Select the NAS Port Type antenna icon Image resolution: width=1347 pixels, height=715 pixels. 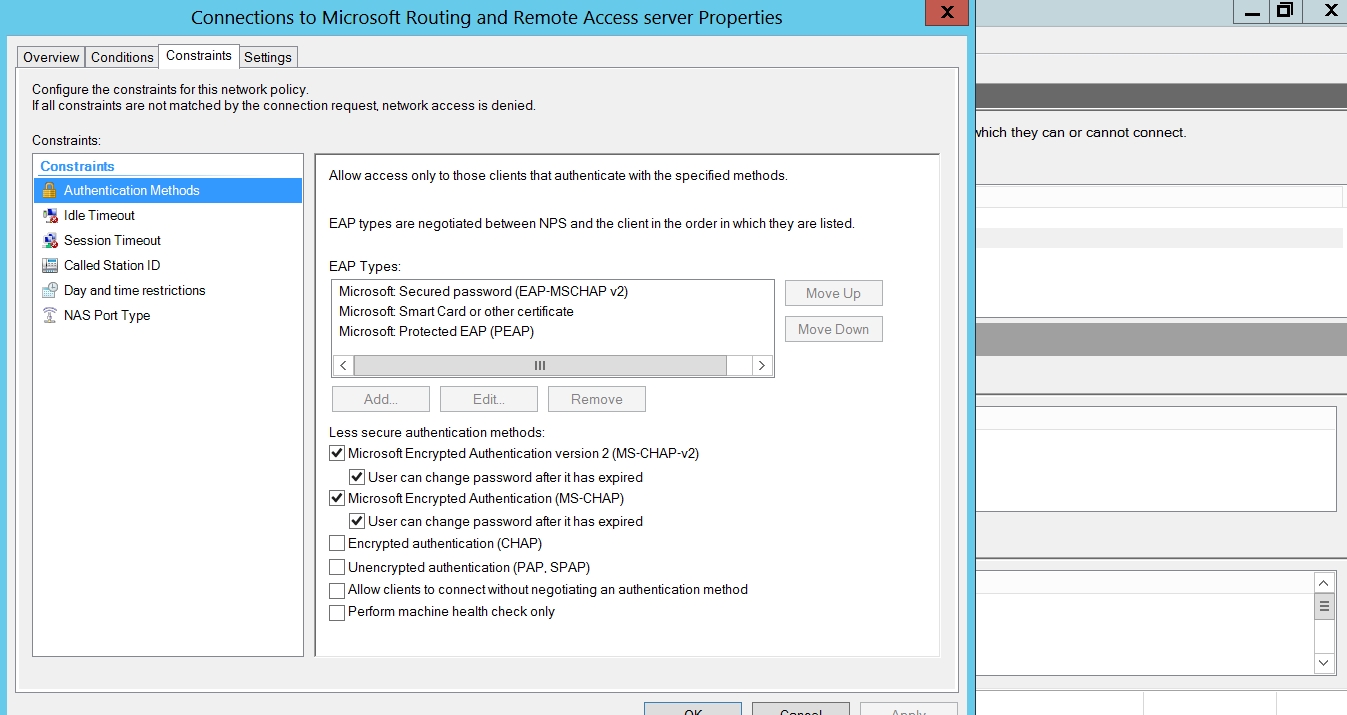49,315
